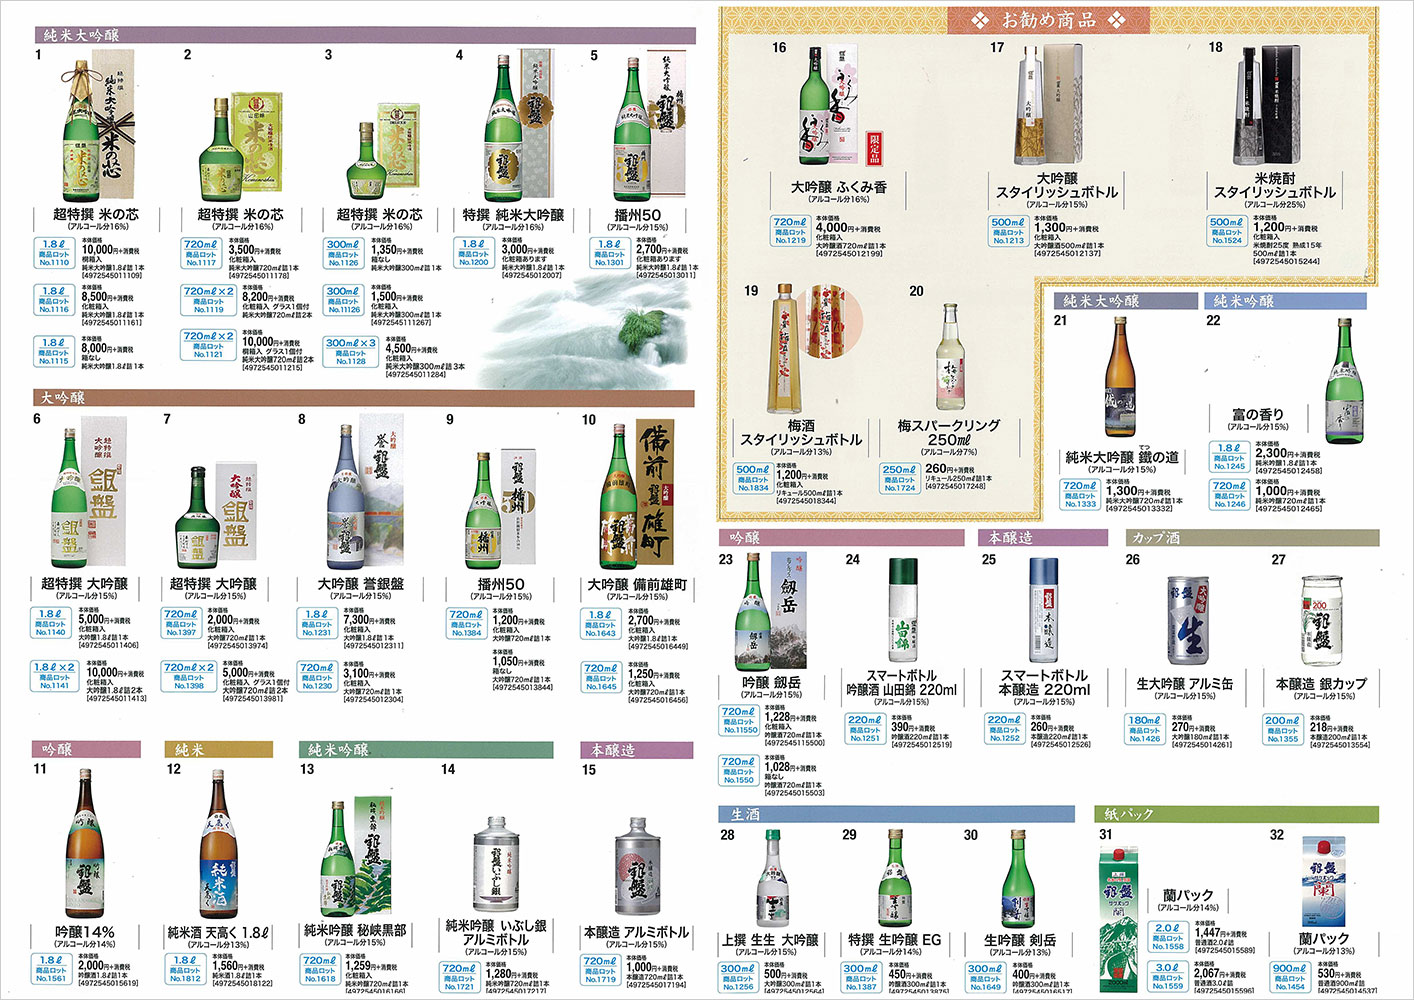This screenshot has width=1414, height=1000.
Task: Click the 生吟醸 剣岳 bottle photo, item 30
Action: point(1018,878)
